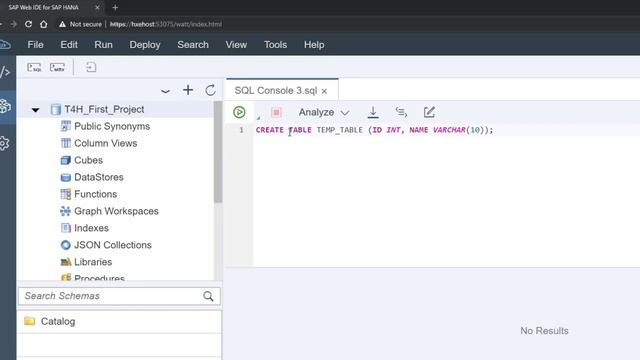Open the View menu
The width and height of the screenshot is (640, 360).
[x=236, y=45]
